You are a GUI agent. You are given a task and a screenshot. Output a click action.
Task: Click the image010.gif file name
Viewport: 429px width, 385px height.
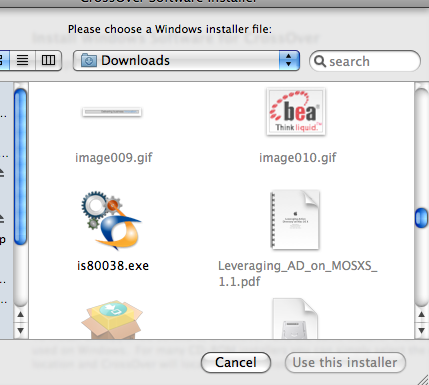pos(298,157)
